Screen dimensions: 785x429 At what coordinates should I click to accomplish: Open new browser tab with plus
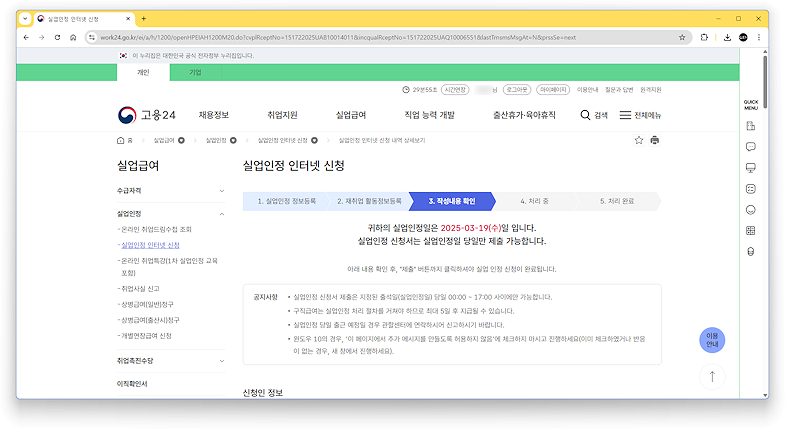(x=144, y=19)
